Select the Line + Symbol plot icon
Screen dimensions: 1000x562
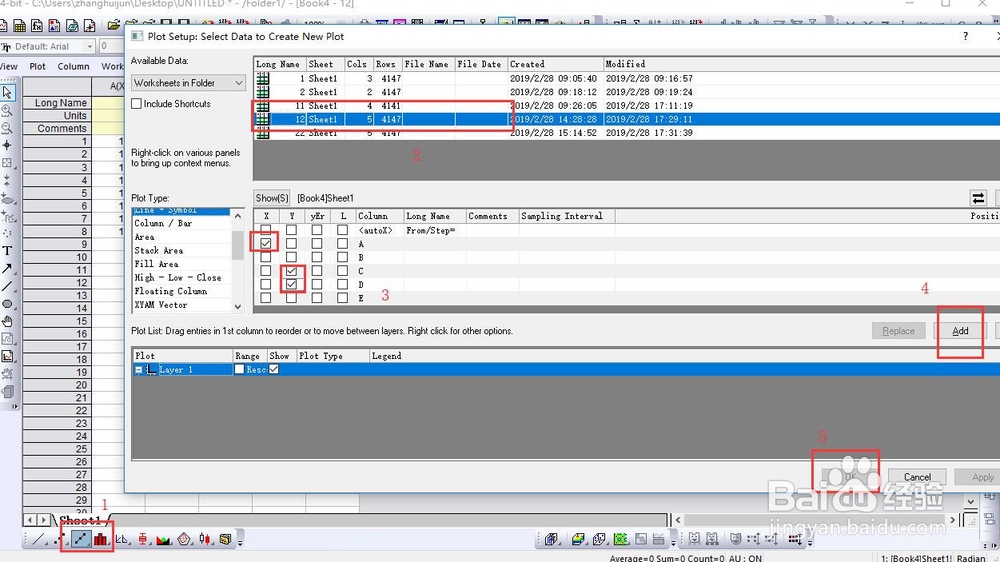80,539
